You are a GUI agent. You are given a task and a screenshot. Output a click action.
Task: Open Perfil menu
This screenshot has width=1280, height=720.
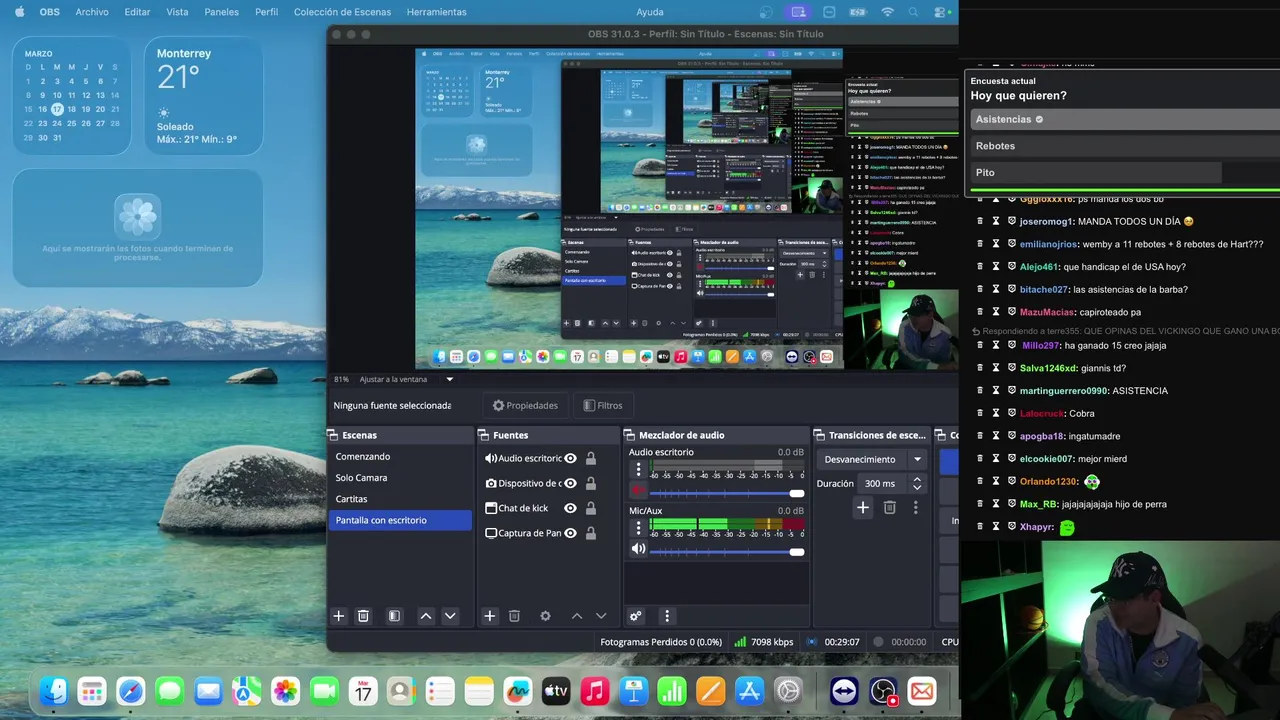[x=267, y=12]
